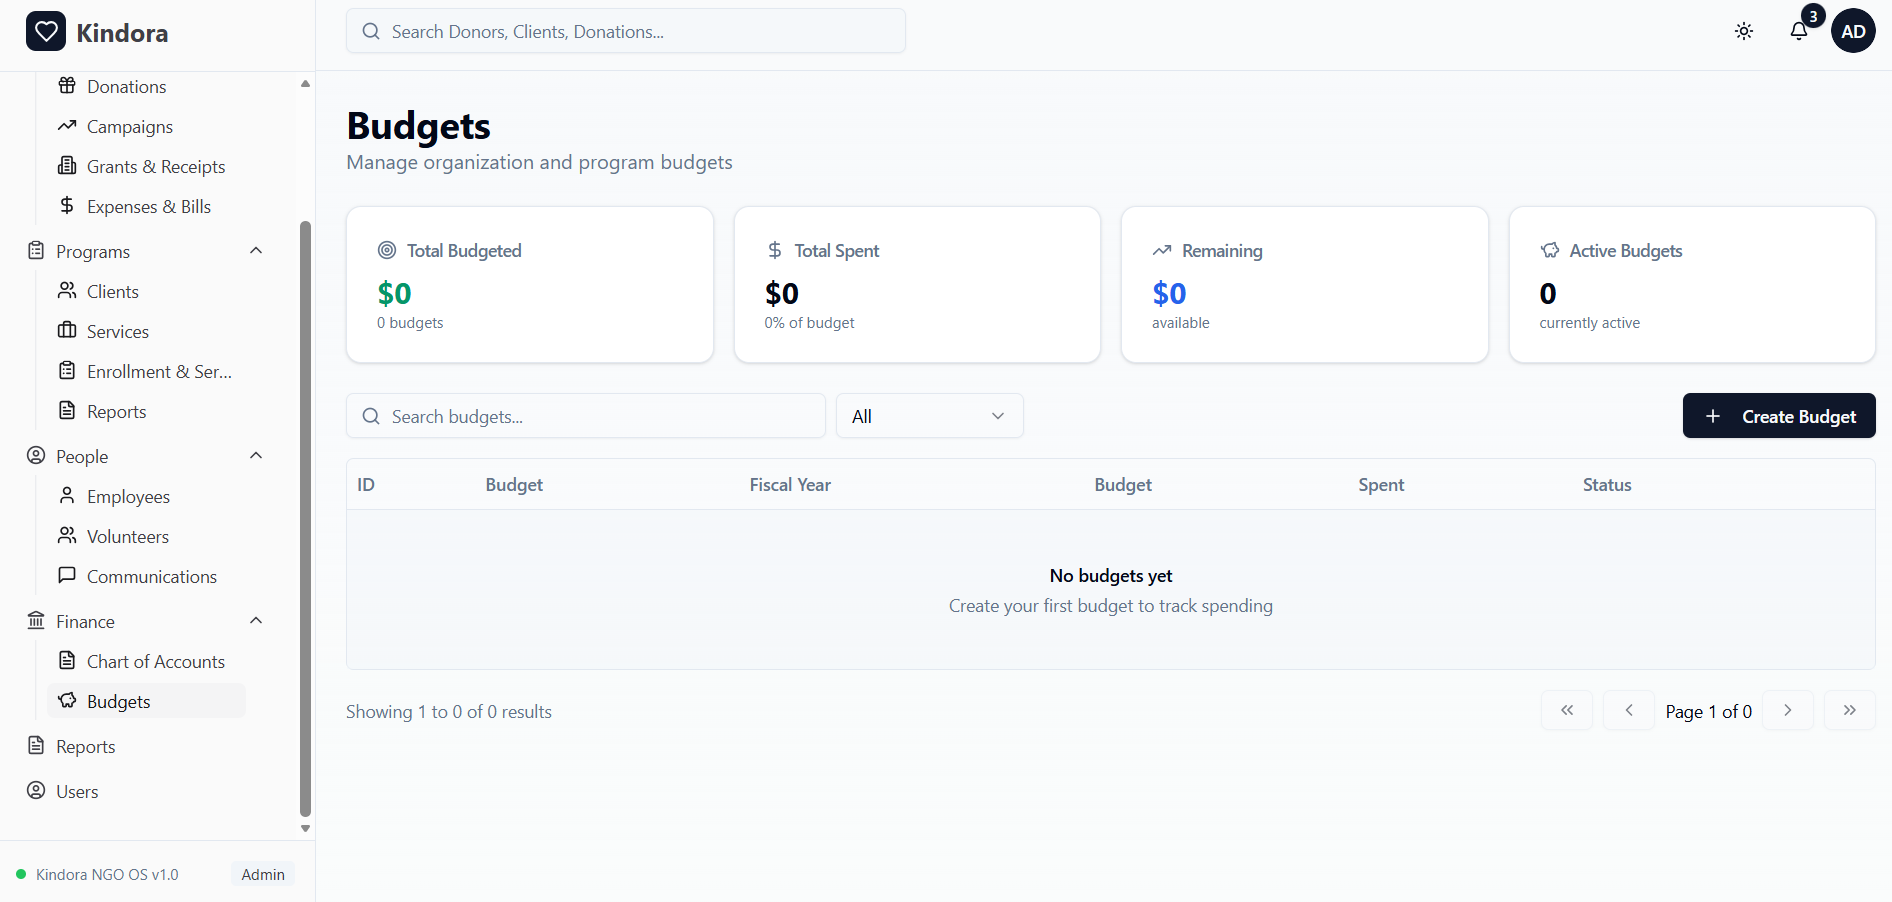The height and width of the screenshot is (902, 1892).
Task: Click the Clients people icon
Action: tap(67, 290)
